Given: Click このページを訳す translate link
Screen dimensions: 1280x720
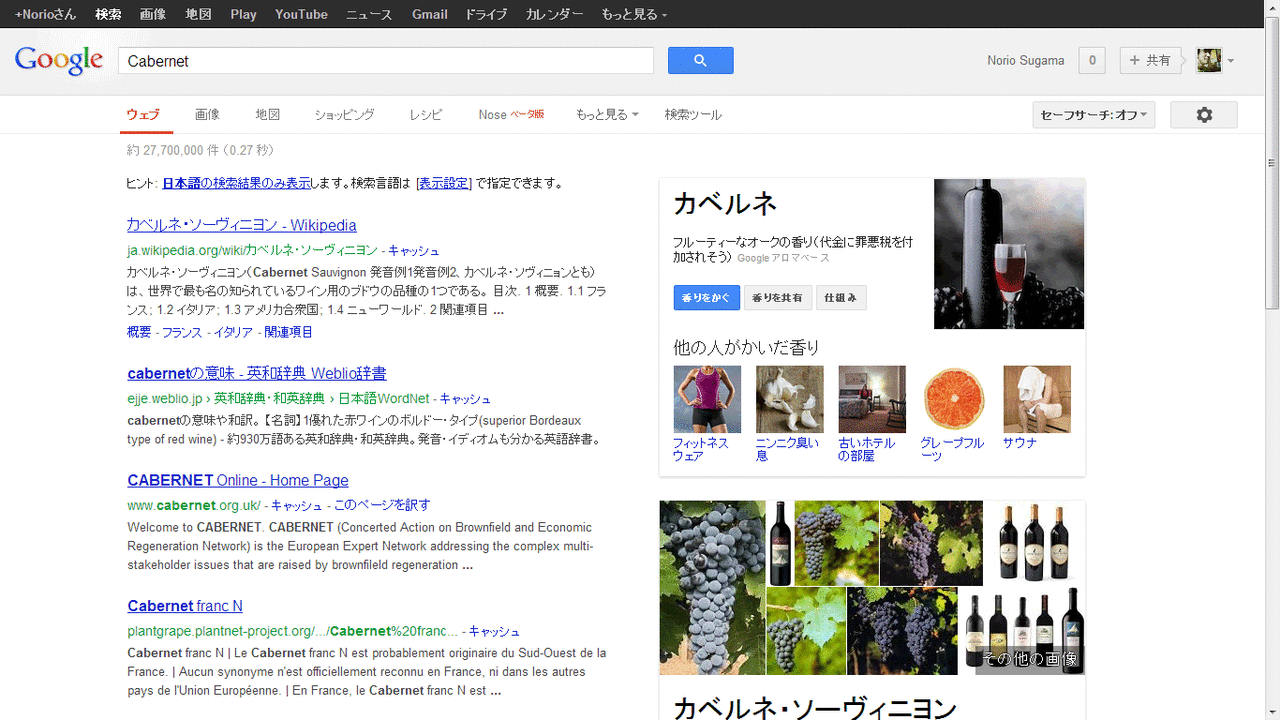Looking at the screenshot, I should click(x=382, y=506).
